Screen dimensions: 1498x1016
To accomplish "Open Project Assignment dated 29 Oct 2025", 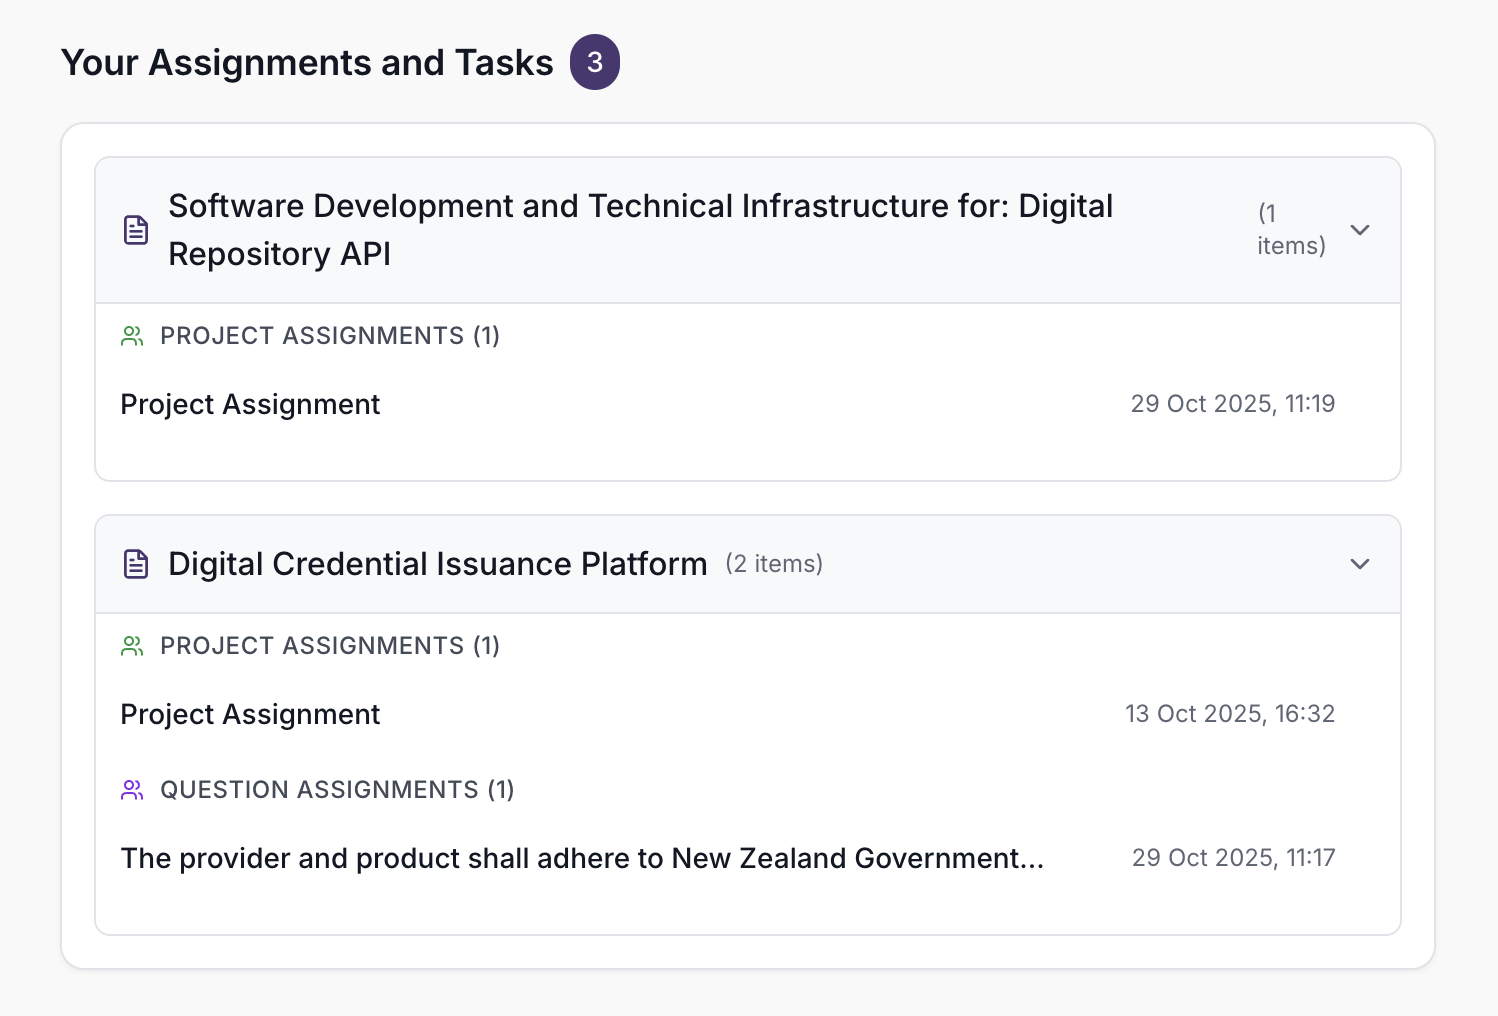I will [250, 404].
